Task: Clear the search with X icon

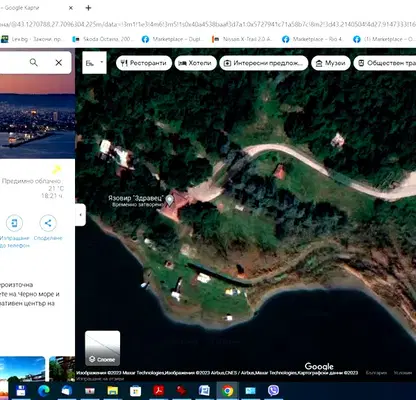Action: (x=59, y=62)
